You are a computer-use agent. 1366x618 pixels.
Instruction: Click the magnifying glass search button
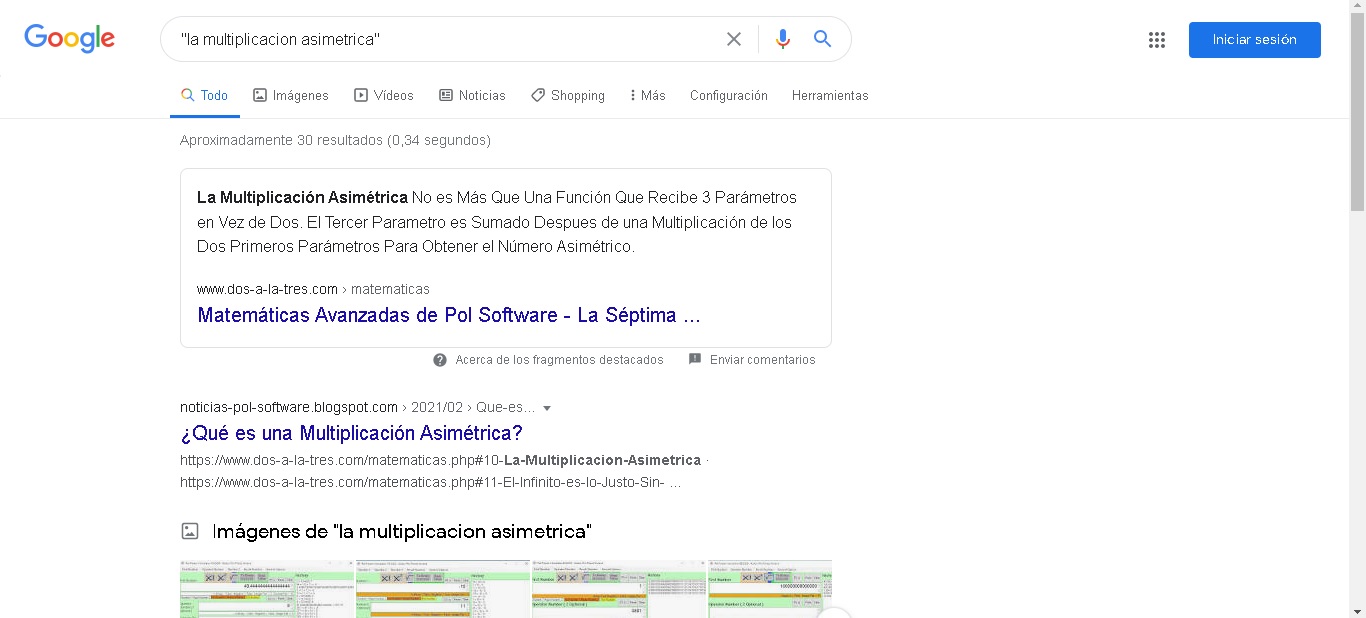click(822, 39)
